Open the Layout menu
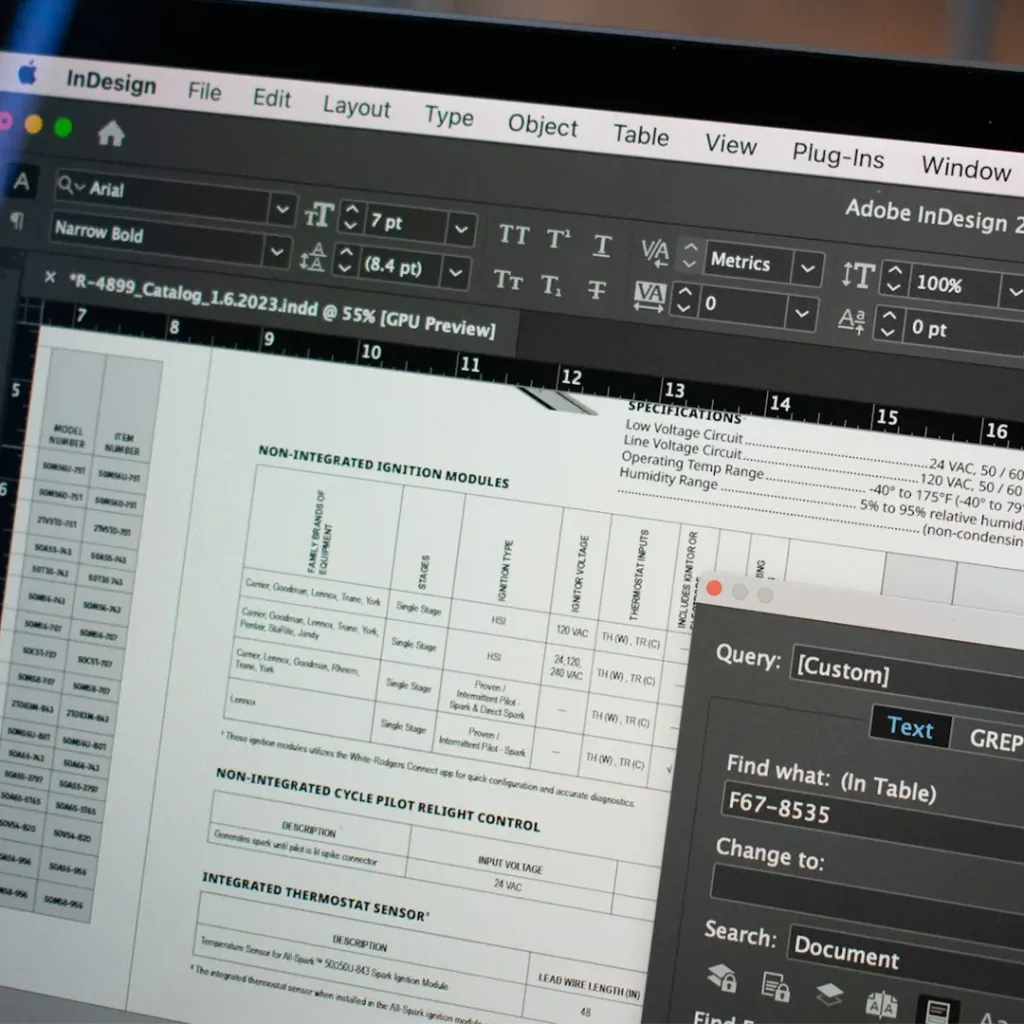The image size is (1024, 1024). pyautogui.click(x=357, y=106)
